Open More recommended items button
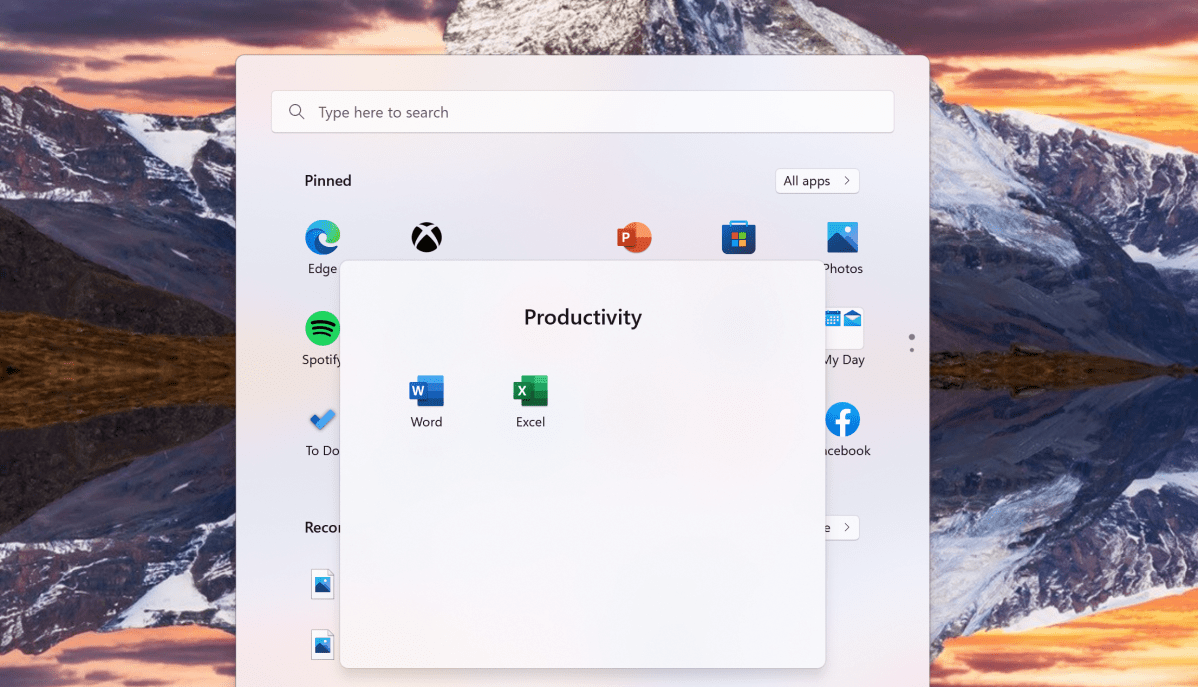 pos(842,527)
